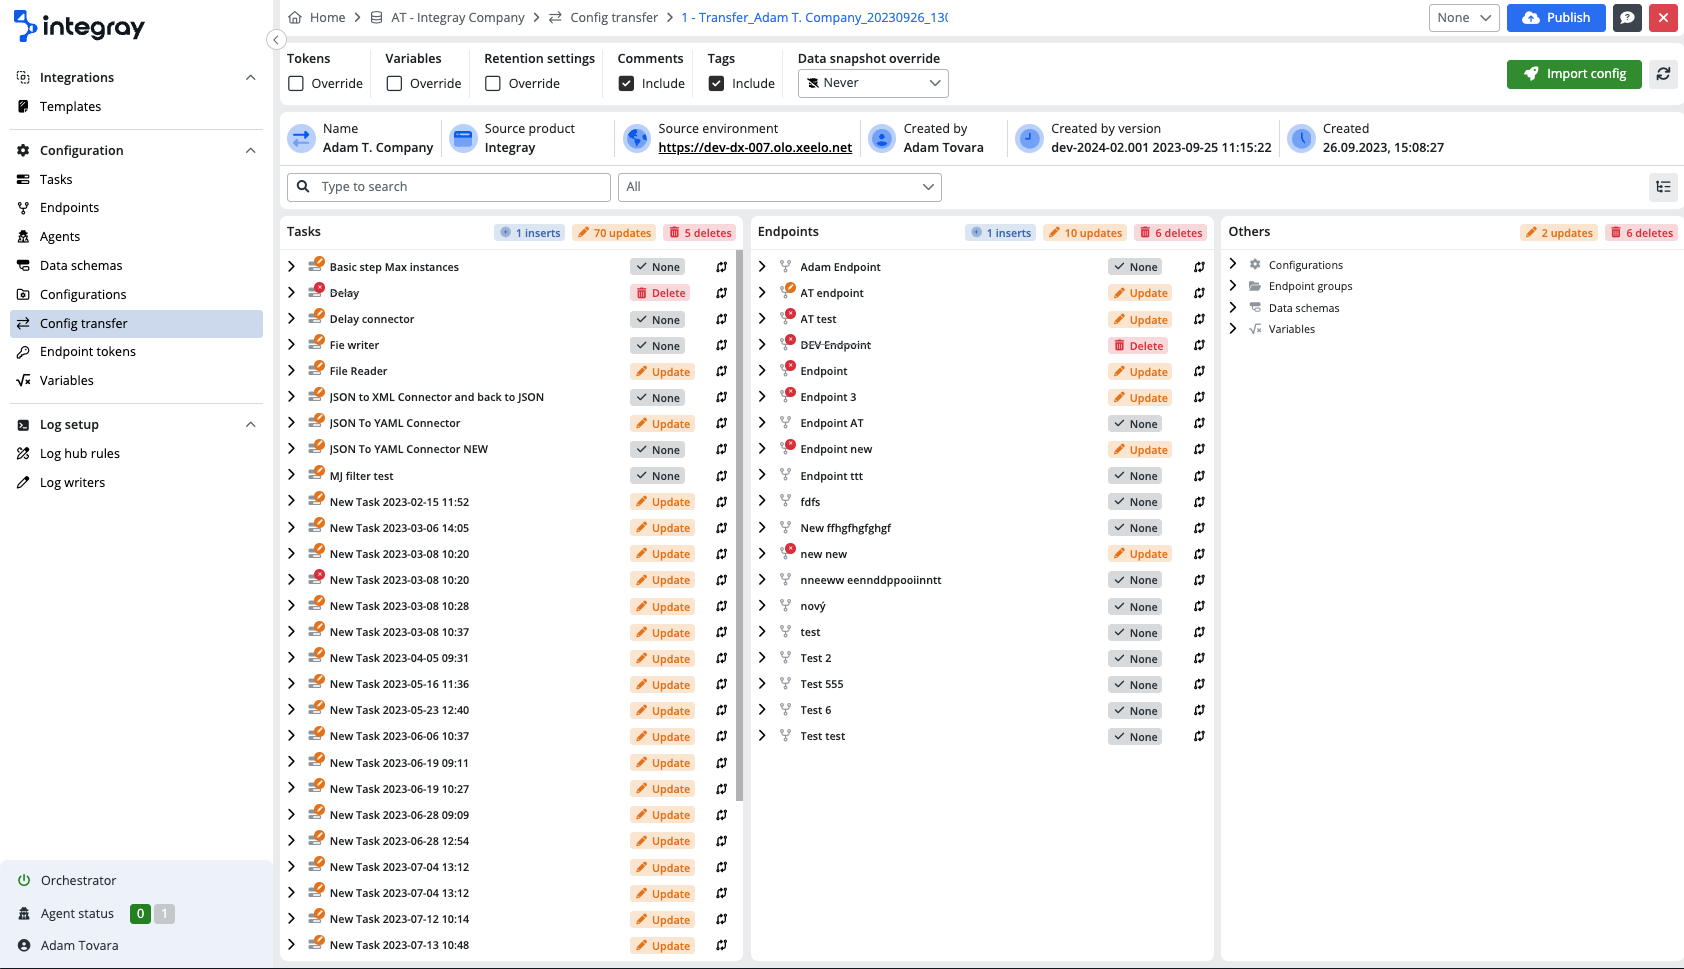Go to Log hub rules menu item
1684x969 pixels.
pos(80,454)
